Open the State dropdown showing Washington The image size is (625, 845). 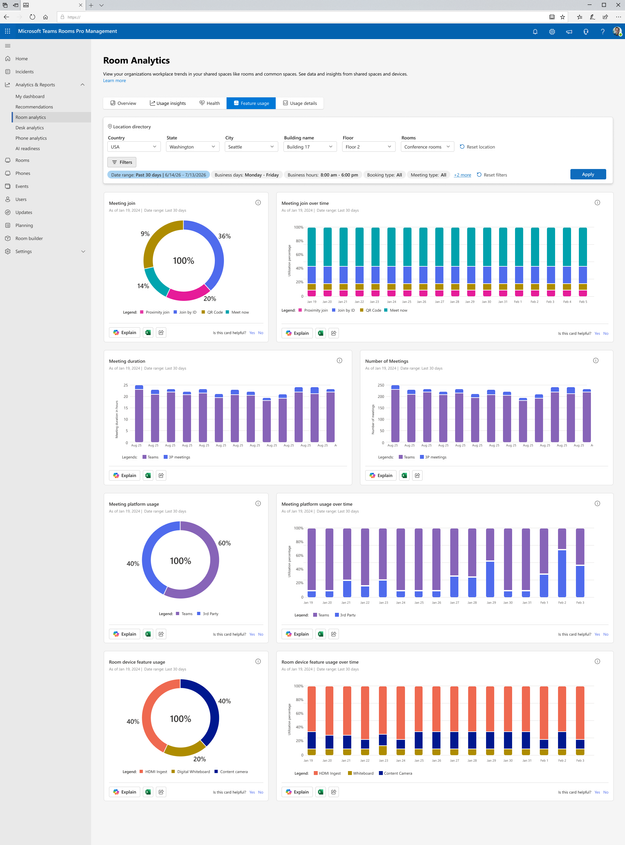(x=192, y=147)
